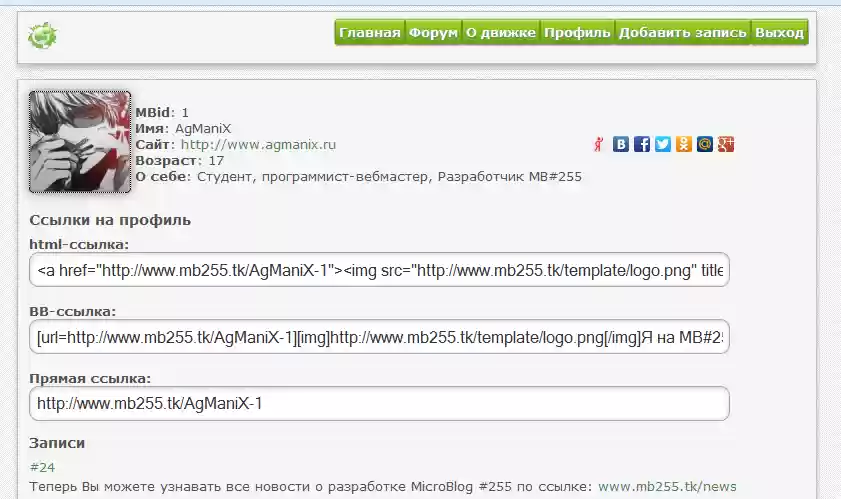Image resolution: width=841 pixels, height=499 pixels.
Task: Open the Профиль menu item
Action: 577,33
